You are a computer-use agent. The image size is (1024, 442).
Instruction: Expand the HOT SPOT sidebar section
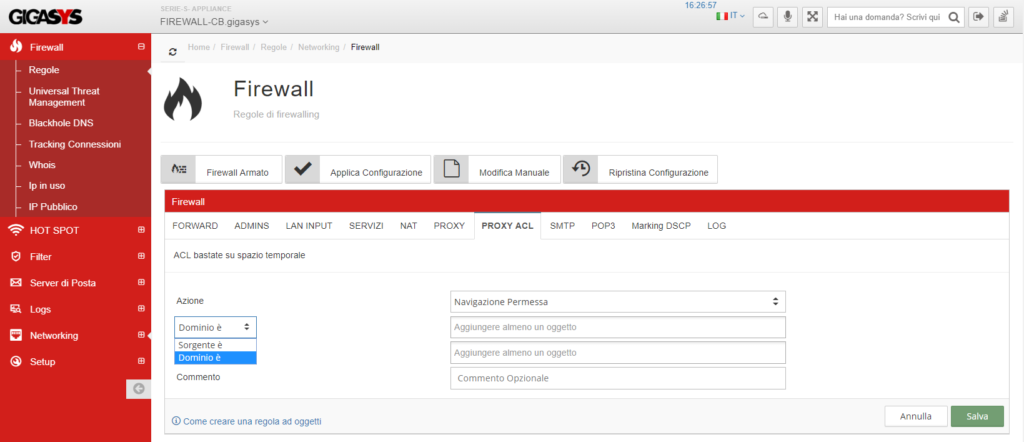pos(141,230)
